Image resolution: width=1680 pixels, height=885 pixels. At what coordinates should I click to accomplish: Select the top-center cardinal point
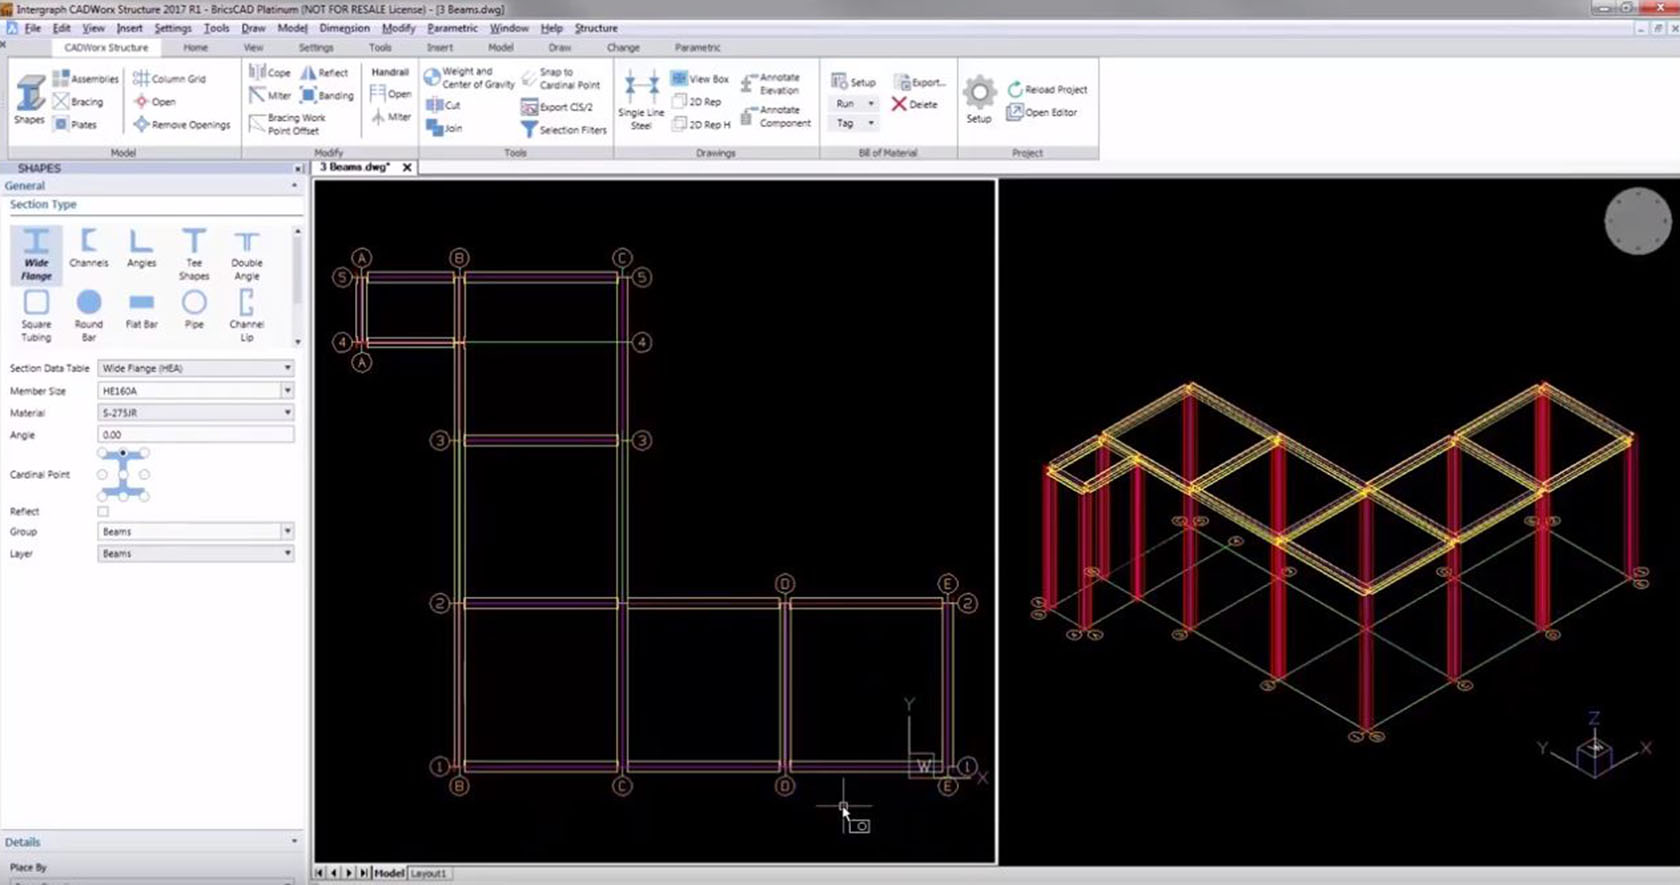coord(123,453)
